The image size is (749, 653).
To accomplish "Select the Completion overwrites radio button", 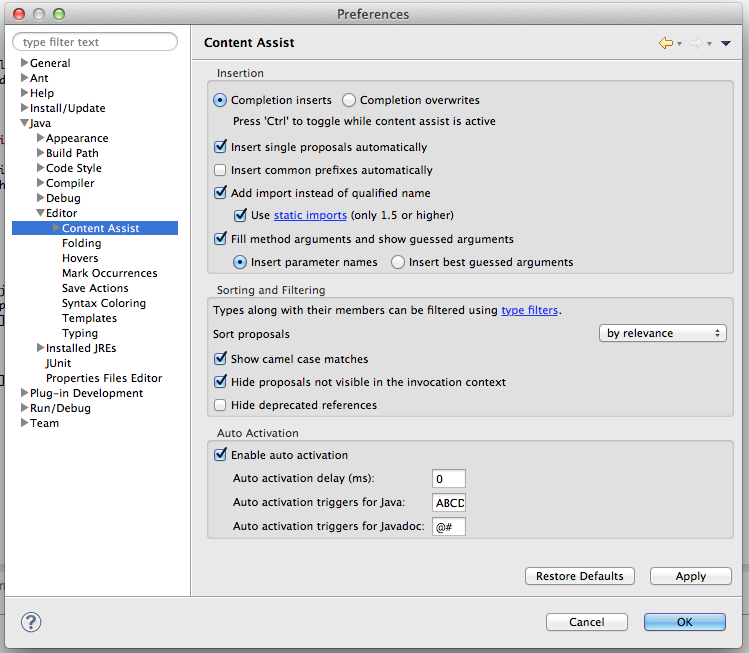I will [x=349, y=100].
